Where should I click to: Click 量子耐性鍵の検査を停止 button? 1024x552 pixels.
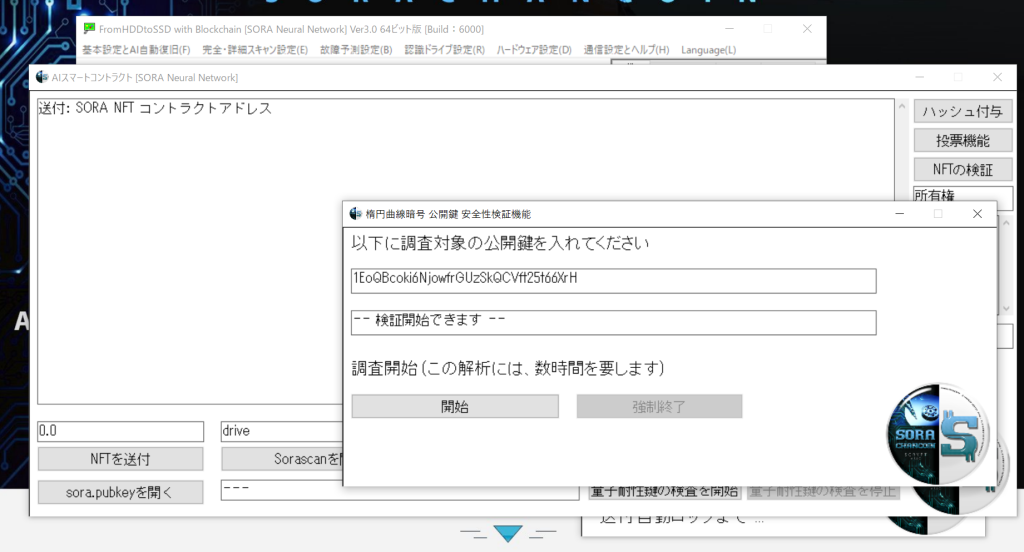pyautogui.click(x=823, y=492)
